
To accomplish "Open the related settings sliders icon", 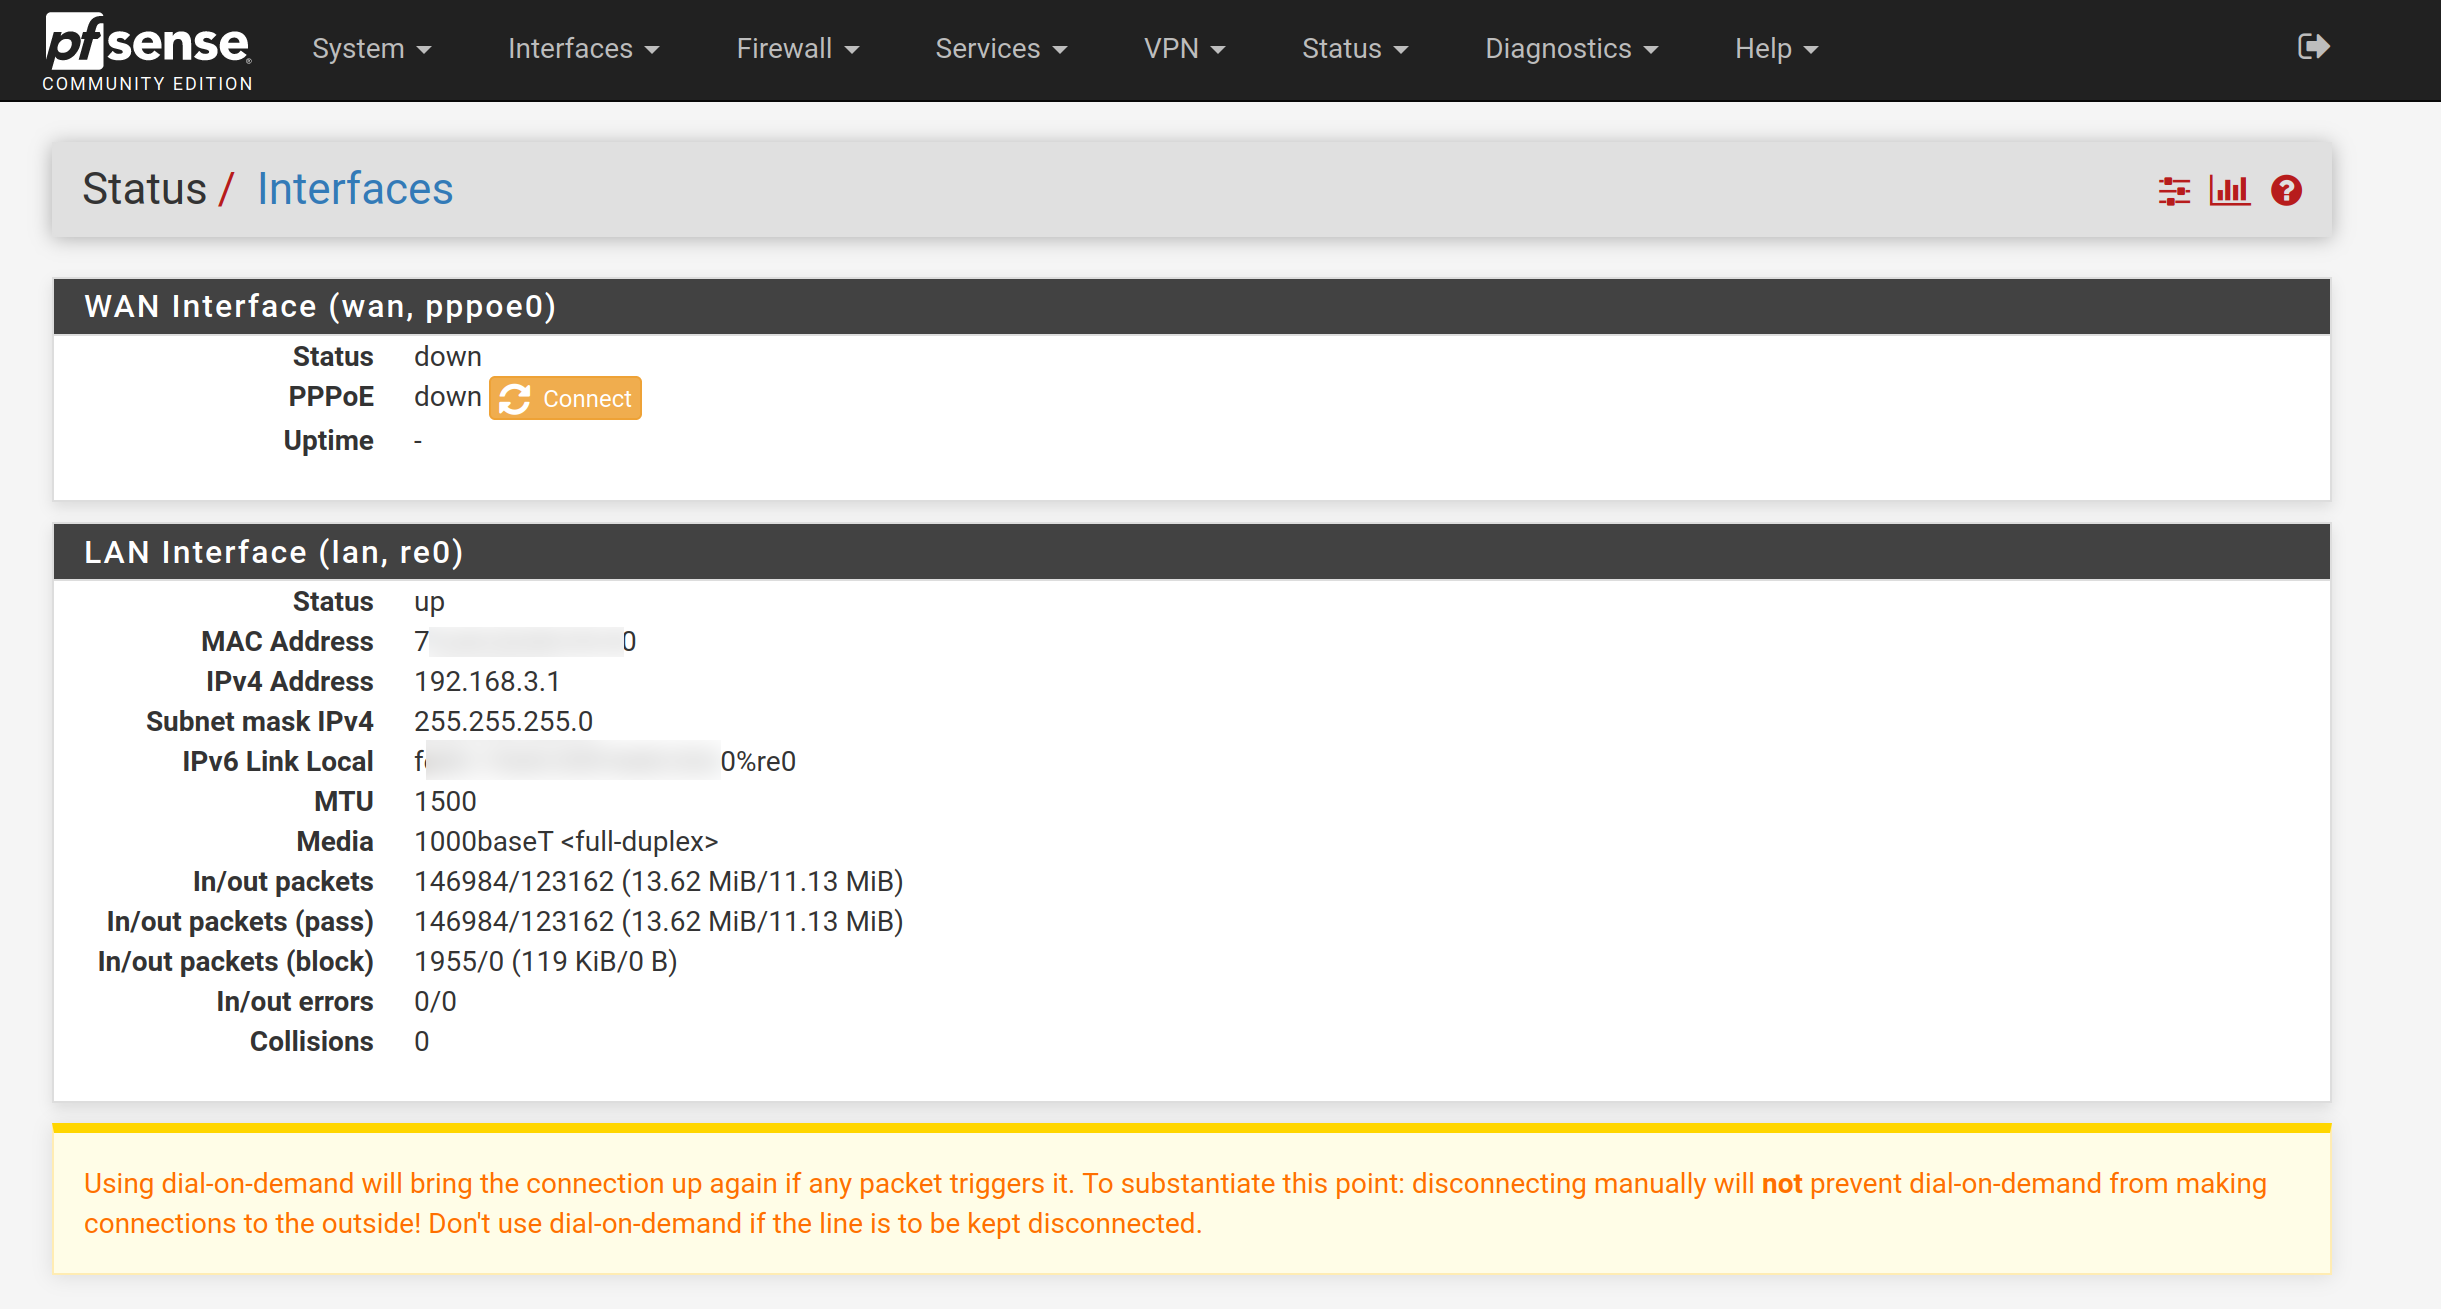I will tap(2173, 190).
